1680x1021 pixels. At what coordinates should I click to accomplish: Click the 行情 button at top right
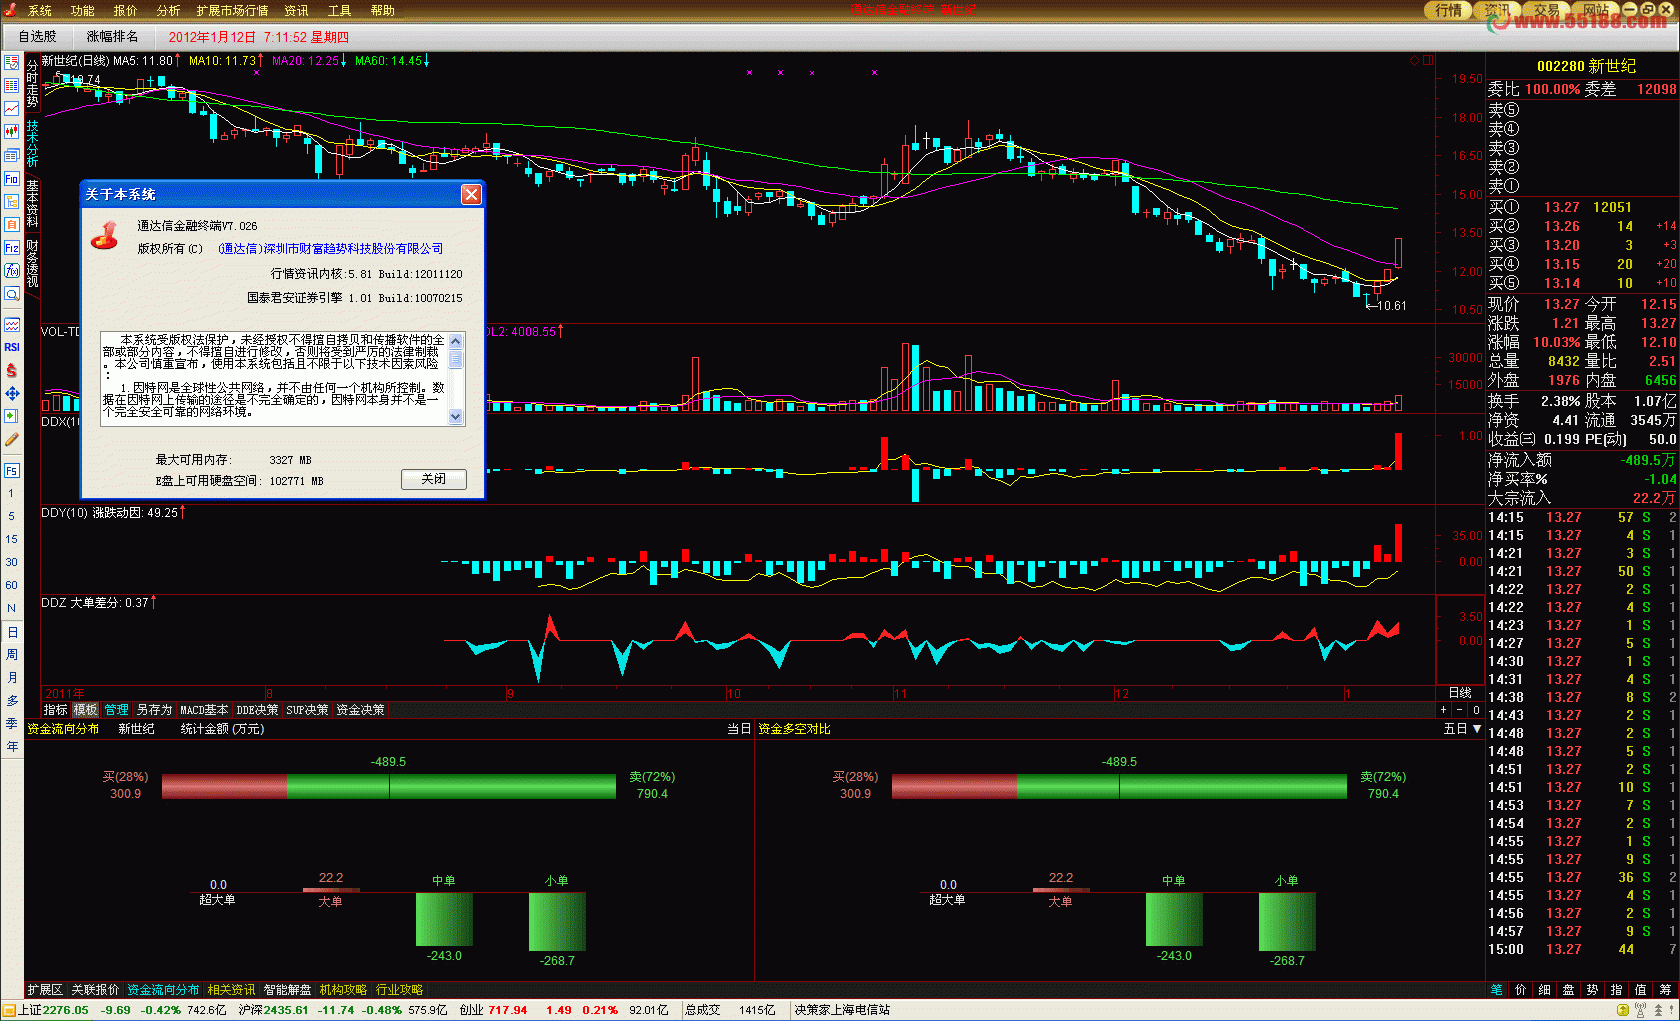click(x=1447, y=10)
